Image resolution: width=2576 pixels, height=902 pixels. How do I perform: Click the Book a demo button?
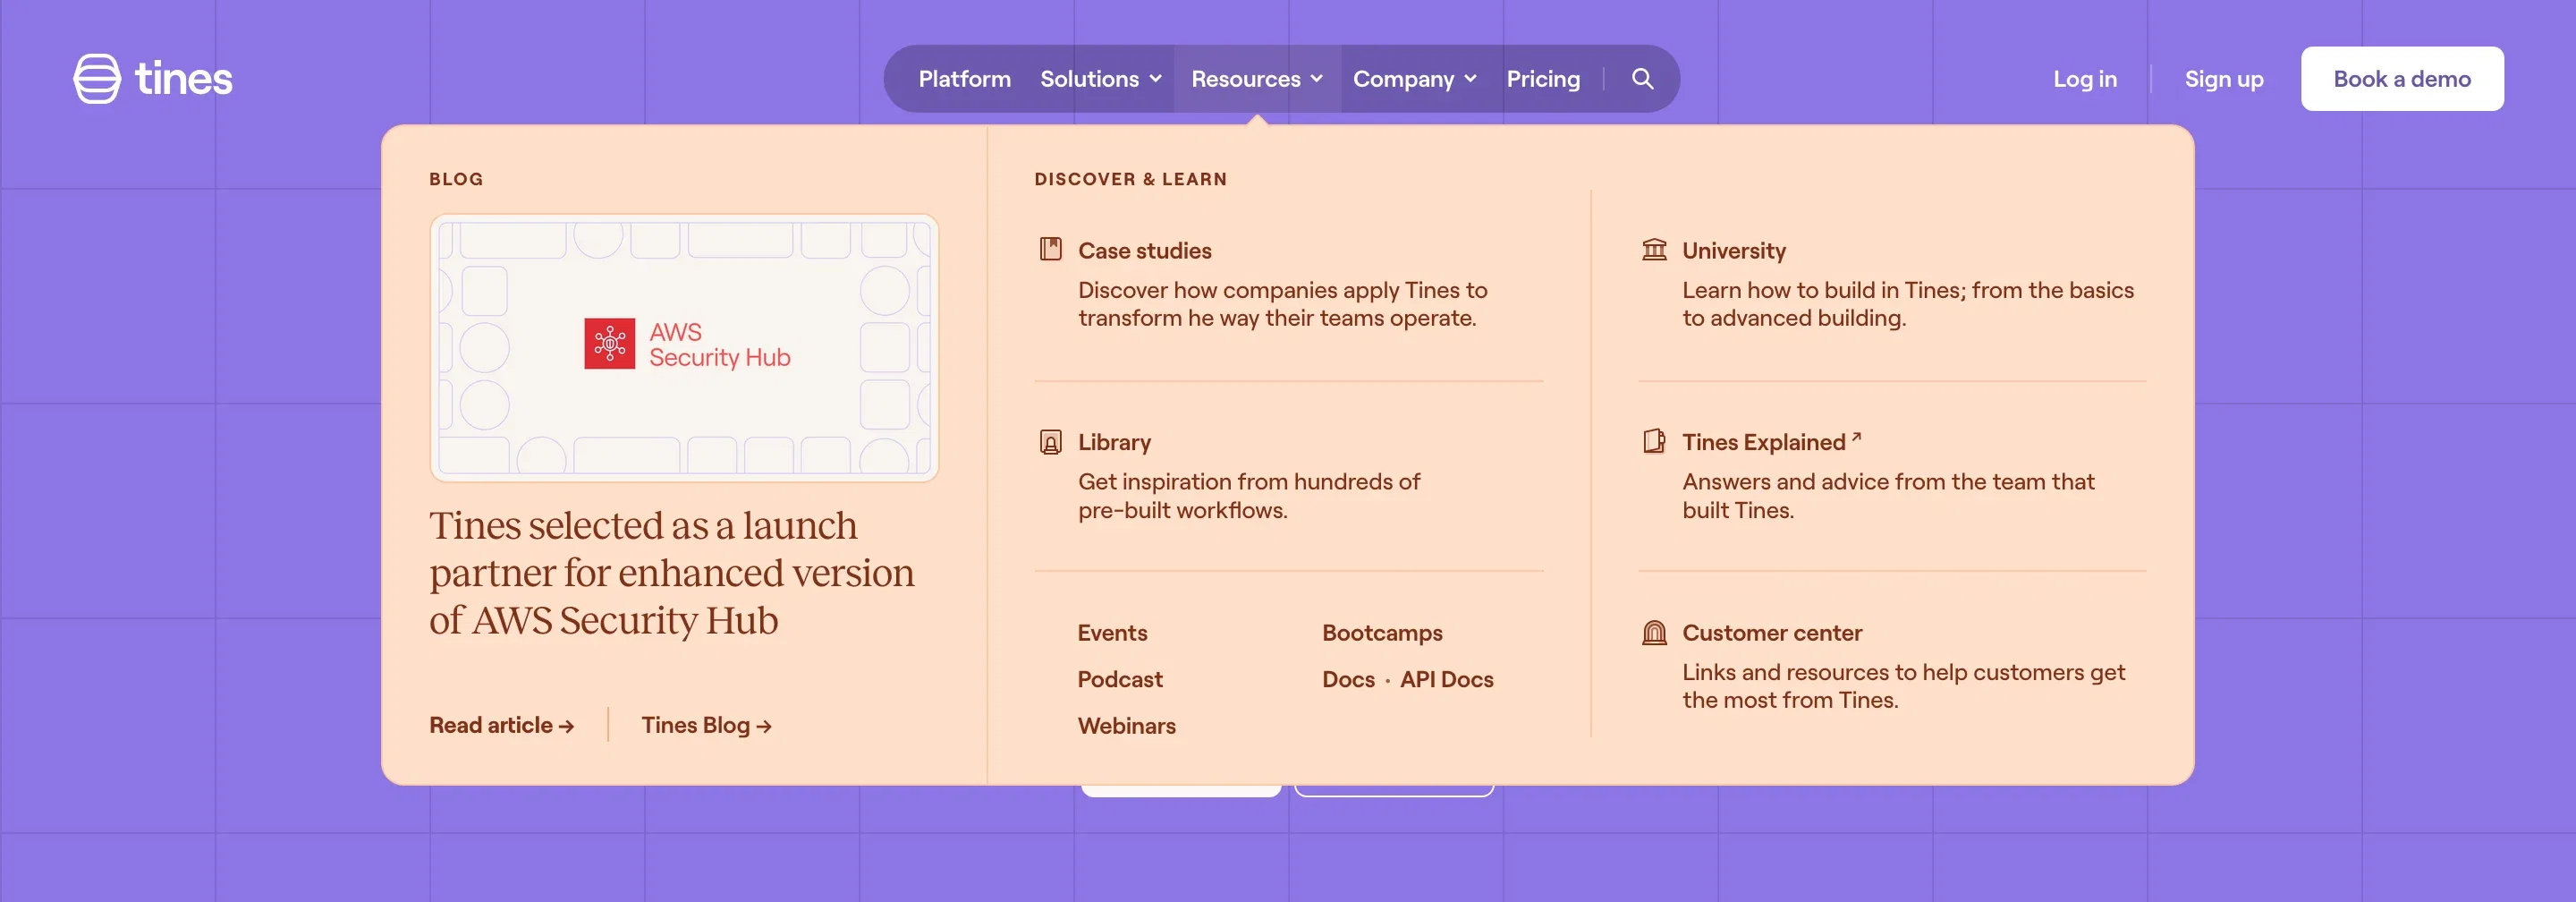2402,79
